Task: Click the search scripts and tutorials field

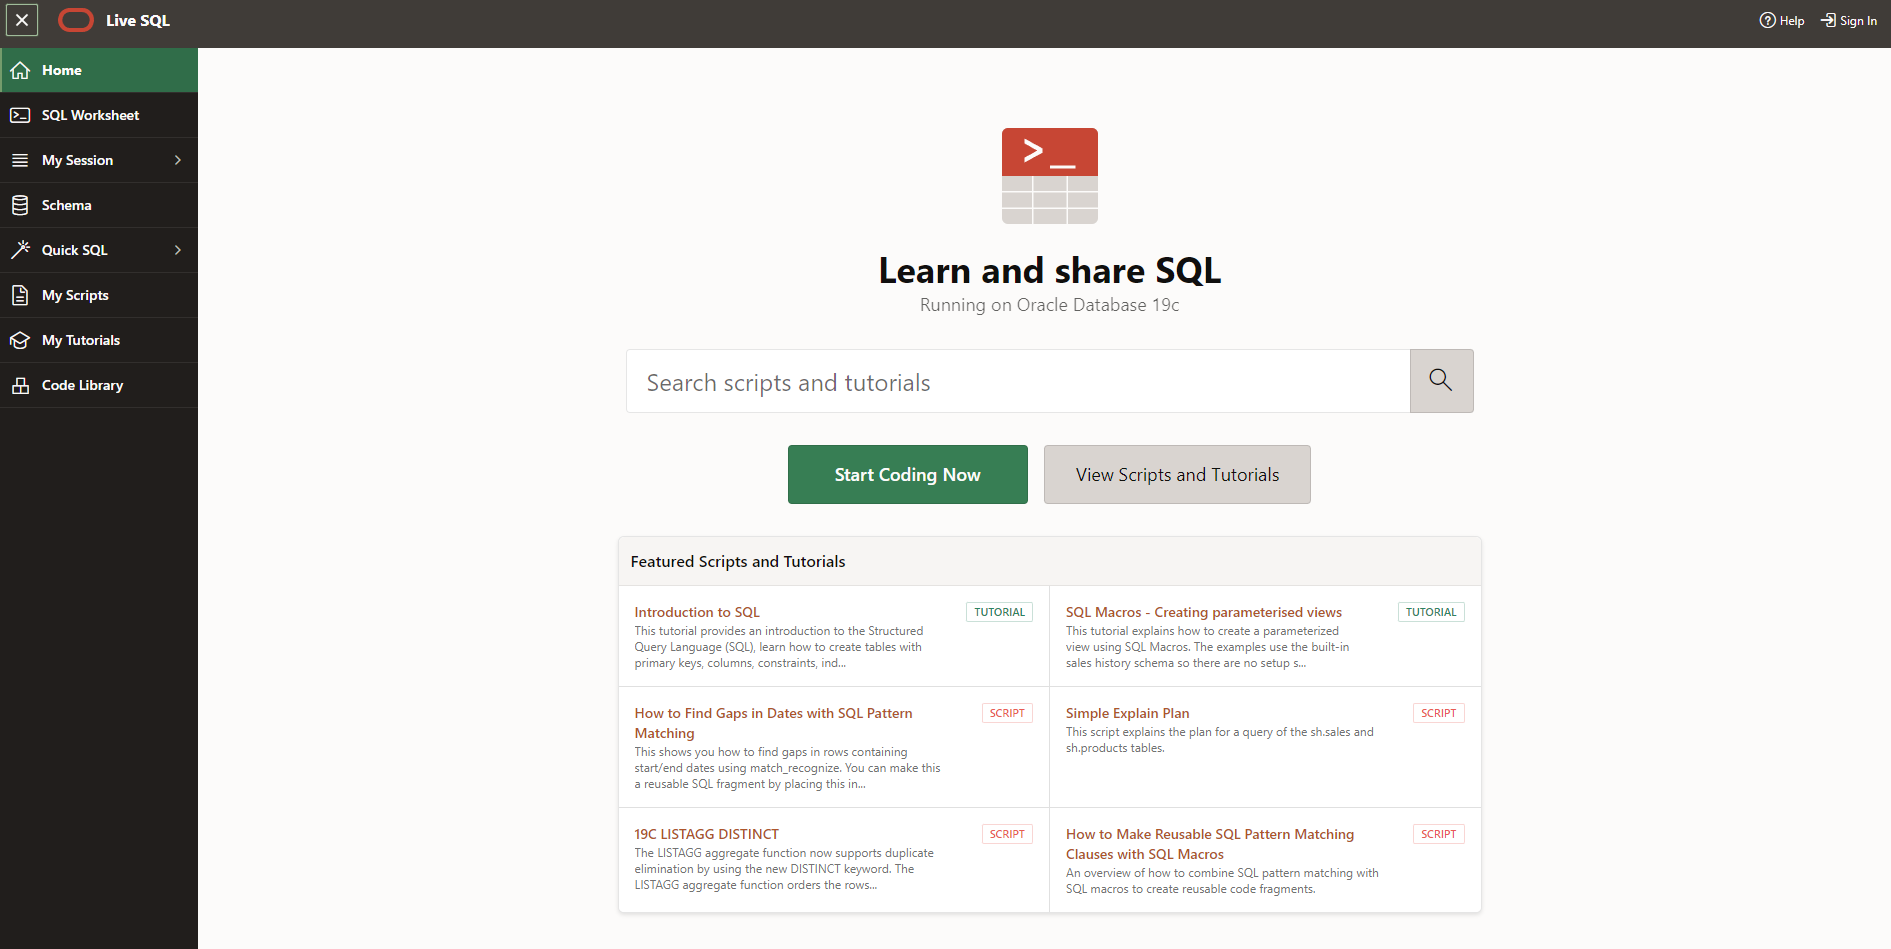Action: coord(1018,381)
